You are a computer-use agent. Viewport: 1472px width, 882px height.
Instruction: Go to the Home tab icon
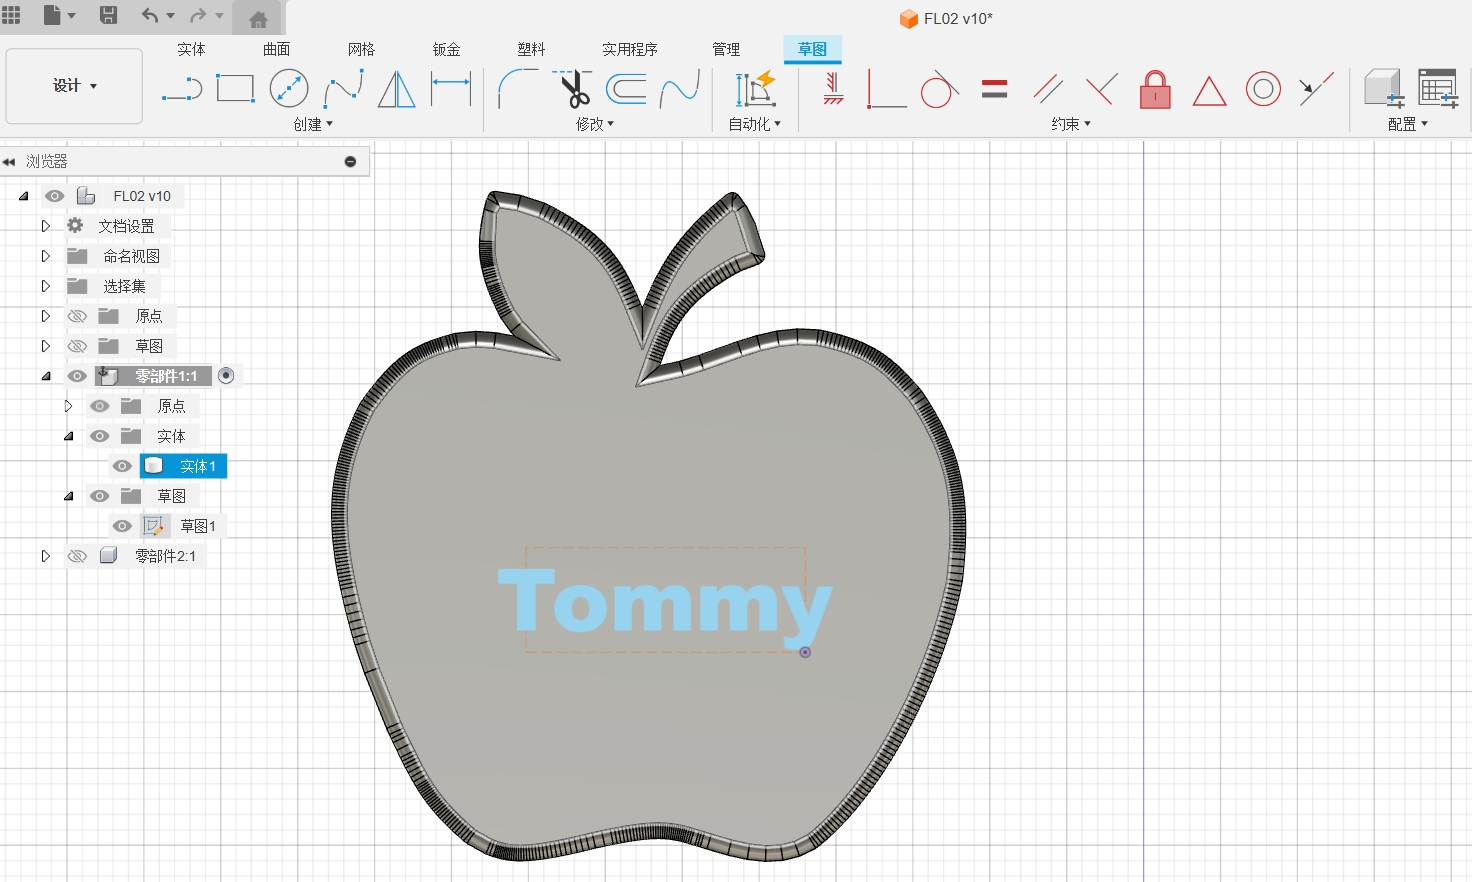[x=258, y=18]
